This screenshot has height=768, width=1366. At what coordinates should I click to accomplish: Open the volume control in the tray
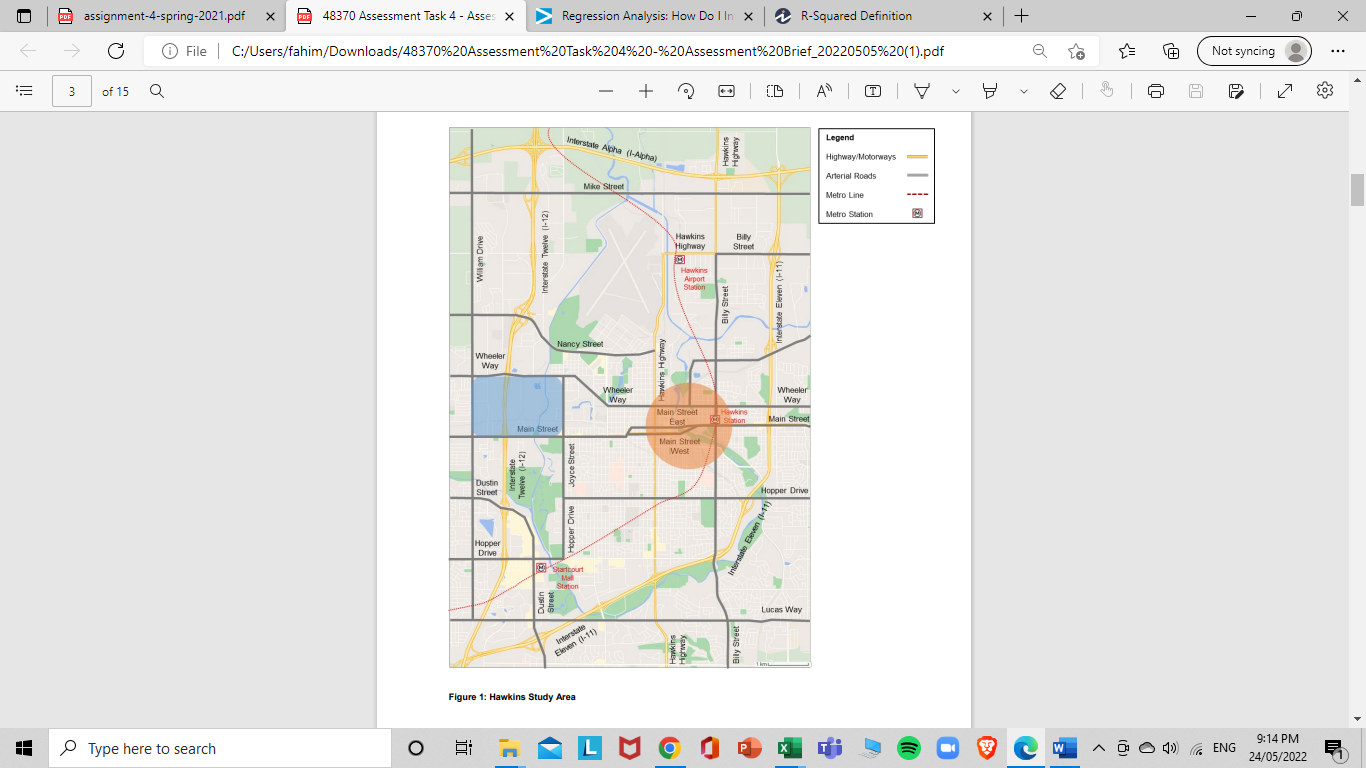coord(1170,748)
